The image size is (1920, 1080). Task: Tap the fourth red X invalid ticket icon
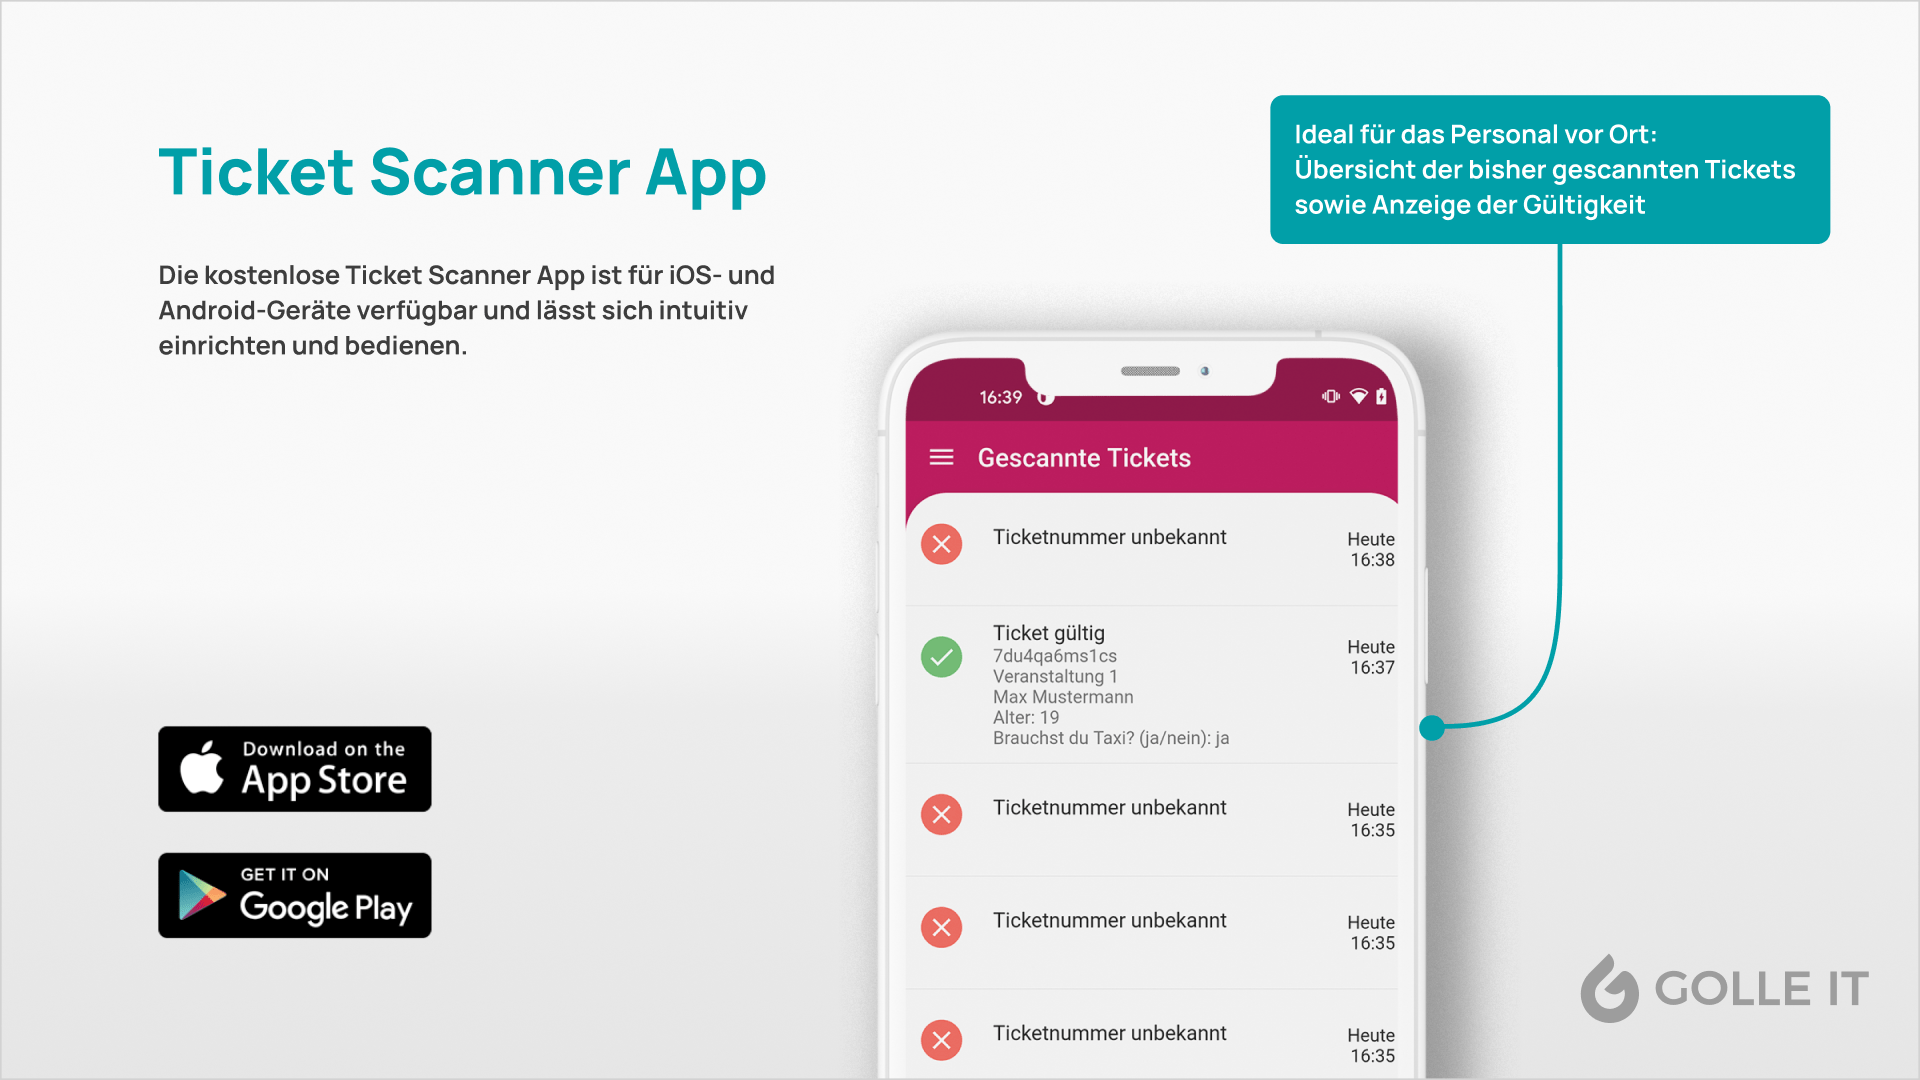point(943,1035)
